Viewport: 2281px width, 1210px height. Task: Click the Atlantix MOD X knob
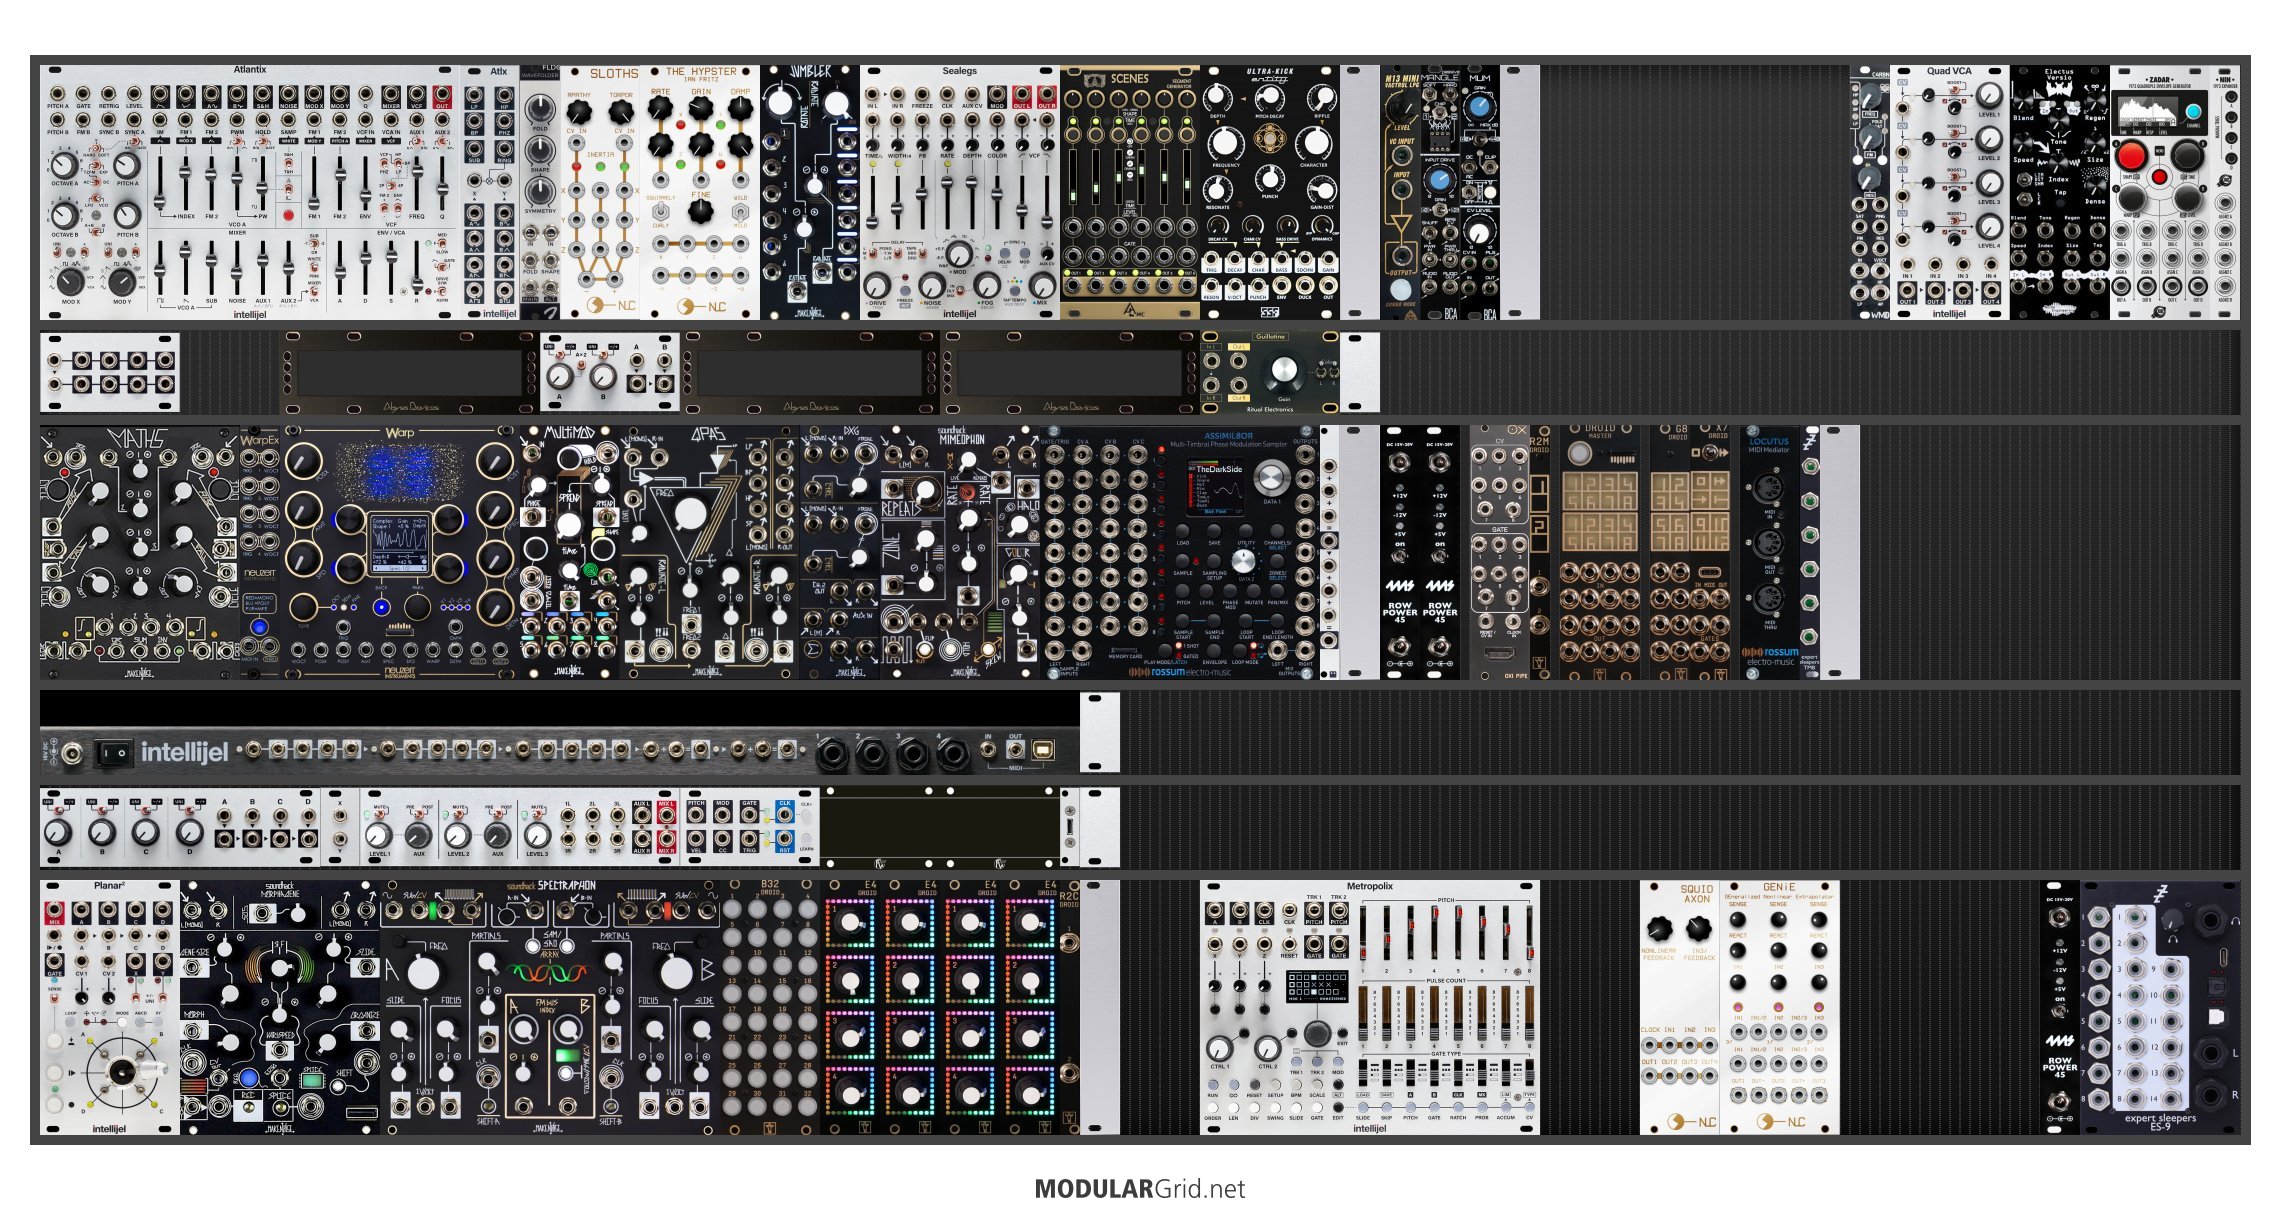70,280
